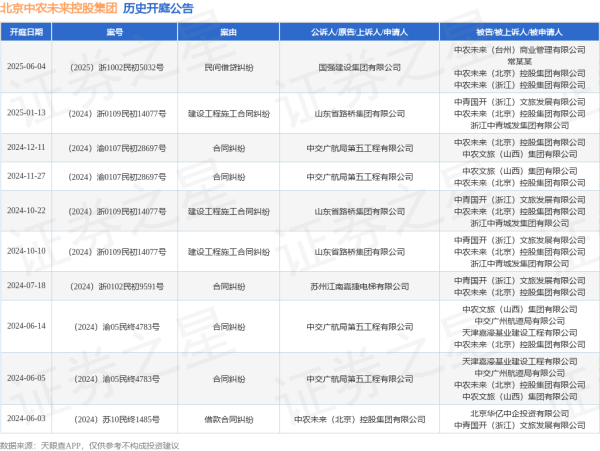Viewport: 600px width, 451px height.
Task: Click the 被告/被上诉人/被申请人 column header
Action: pos(519,32)
